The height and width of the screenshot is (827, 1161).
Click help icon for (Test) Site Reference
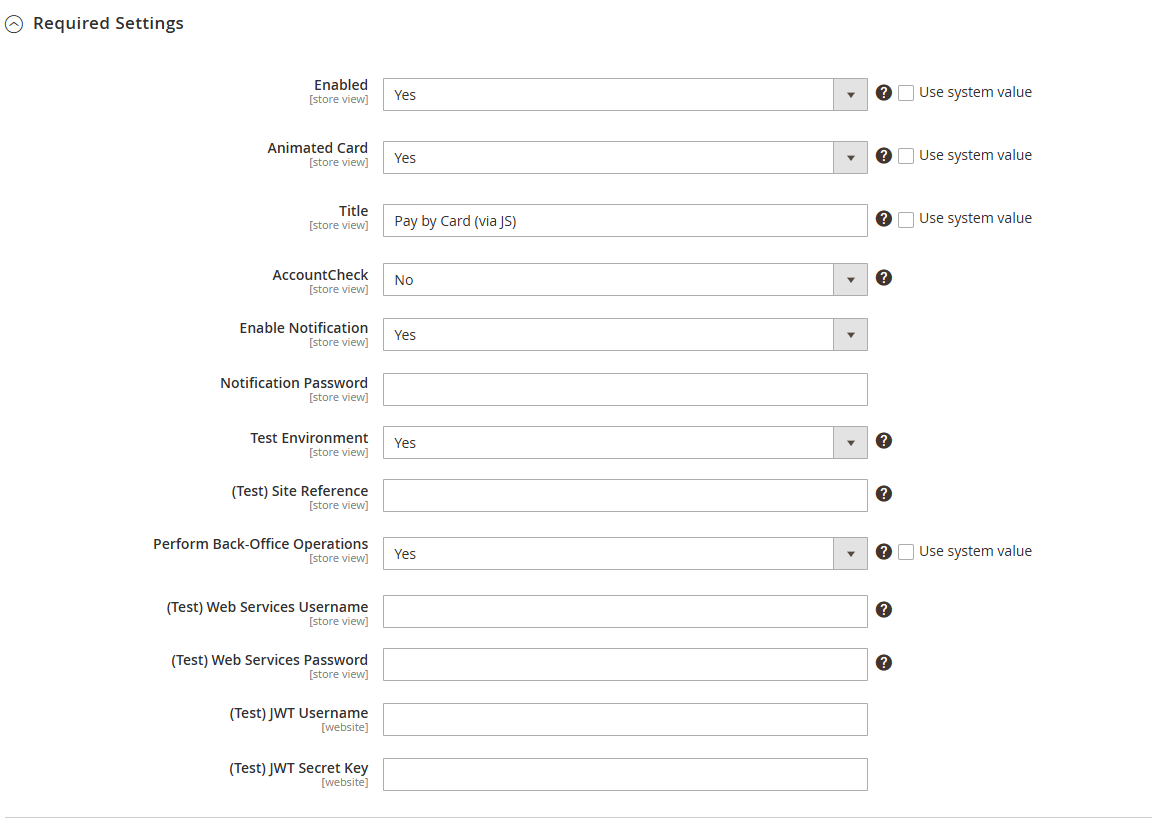pyautogui.click(x=883, y=494)
